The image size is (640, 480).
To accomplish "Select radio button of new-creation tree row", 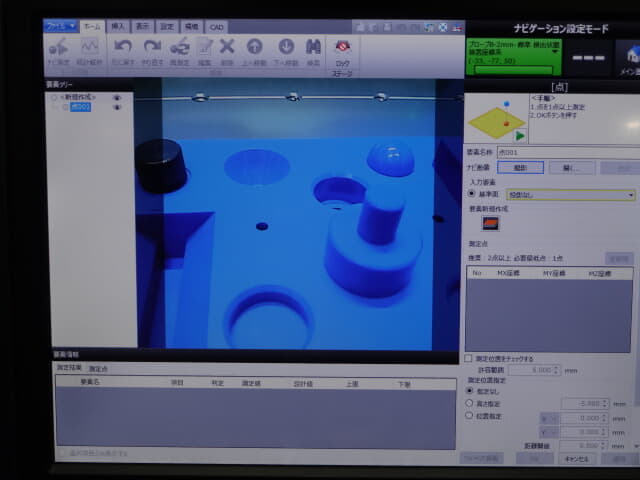I will (x=54, y=98).
